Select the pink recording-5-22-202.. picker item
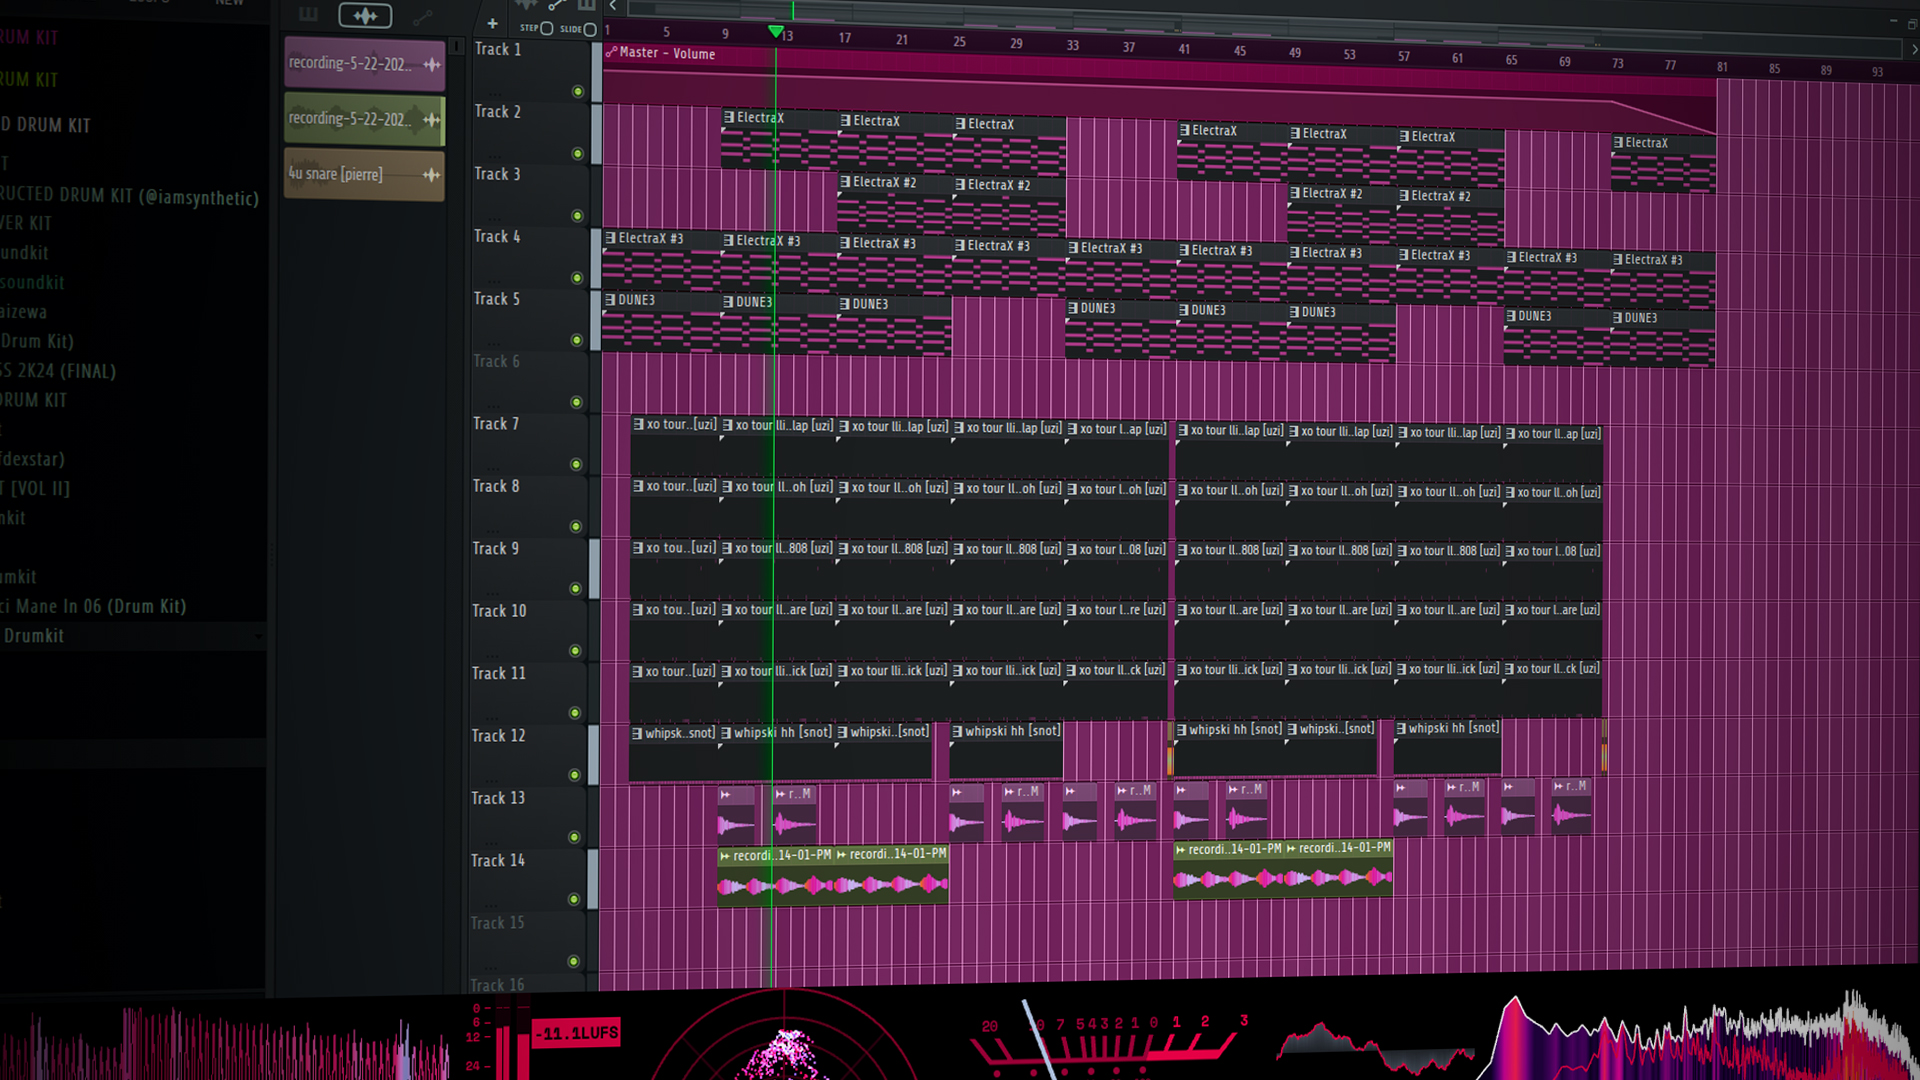This screenshot has width=1920, height=1080. (364, 64)
